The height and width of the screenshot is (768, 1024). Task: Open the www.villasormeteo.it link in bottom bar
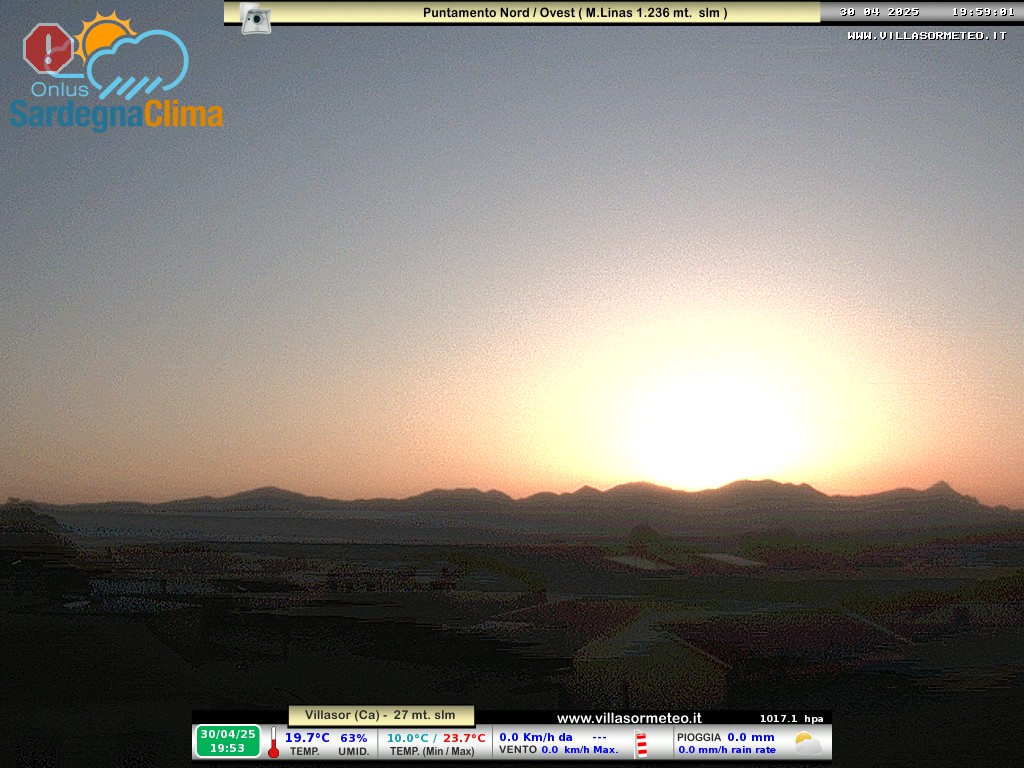coord(629,718)
